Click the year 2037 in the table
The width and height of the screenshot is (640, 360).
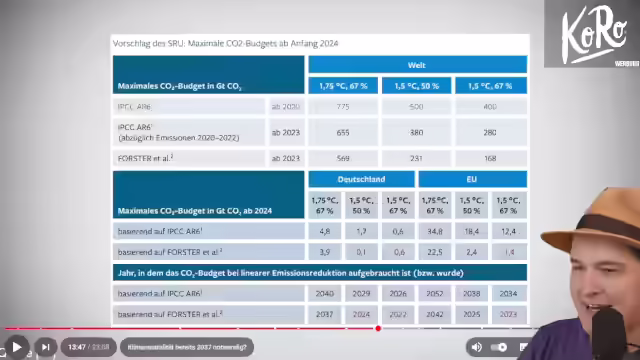pos(324,314)
